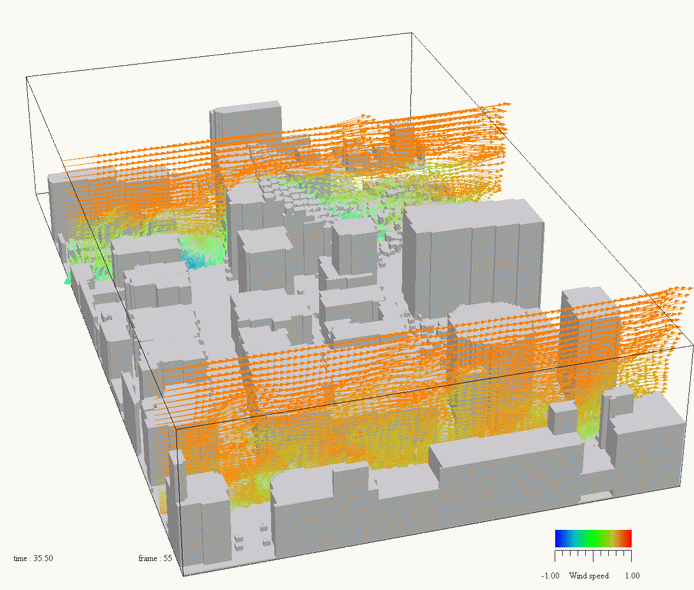Click the wind speed color gradient bar
The image size is (694, 590).
point(593,538)
